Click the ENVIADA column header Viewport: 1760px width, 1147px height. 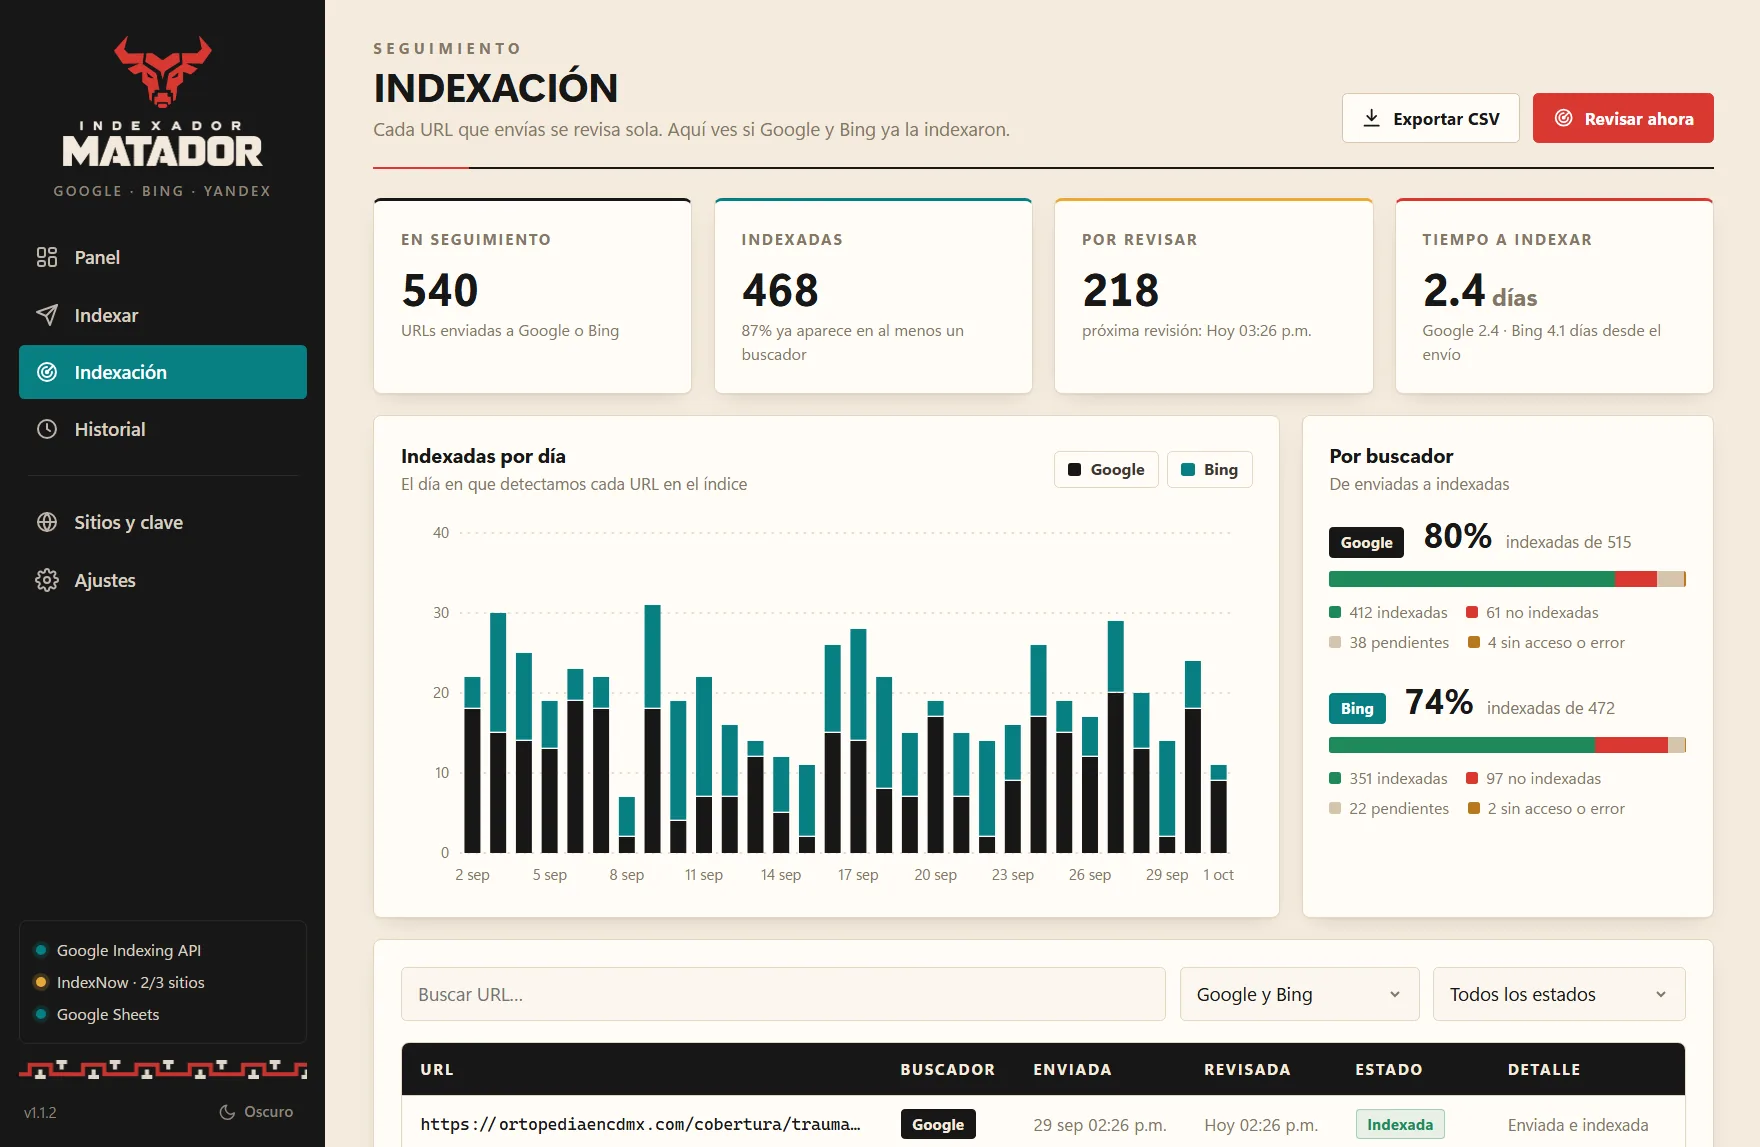[1072, 1069]
